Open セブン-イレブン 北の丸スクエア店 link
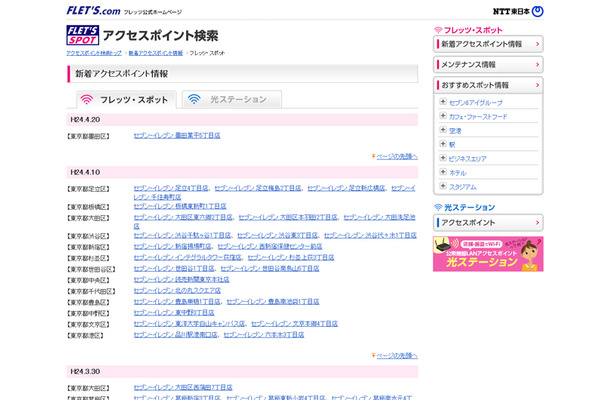Viewport: 610px width, 400px height. pyautogui.click(x=177, y=291)
